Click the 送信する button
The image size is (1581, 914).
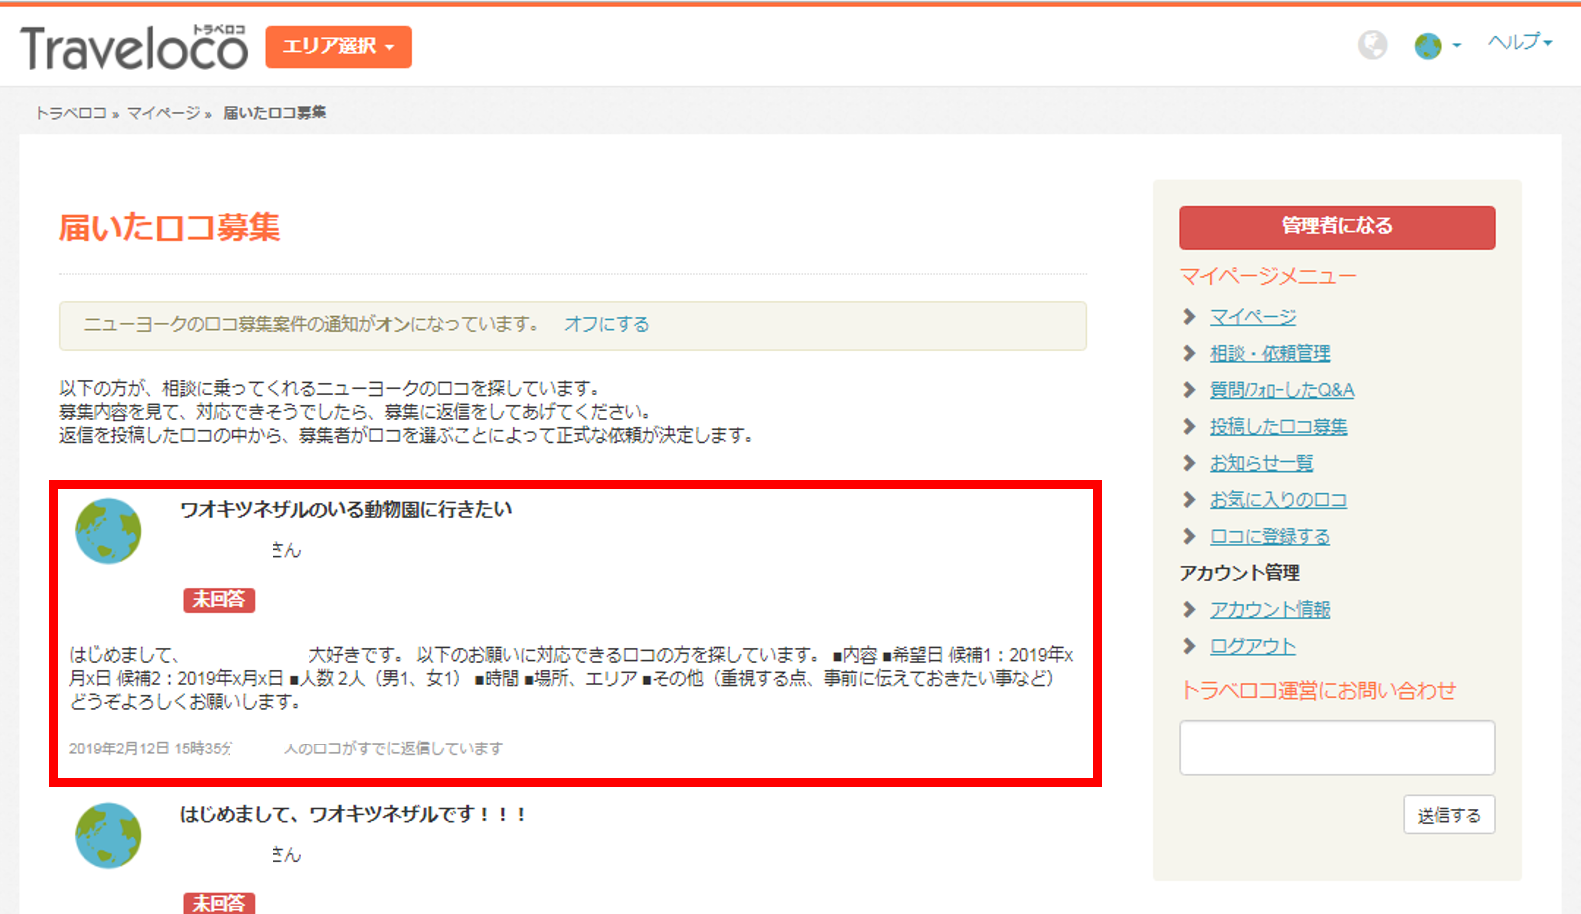tap(1449, 815)
